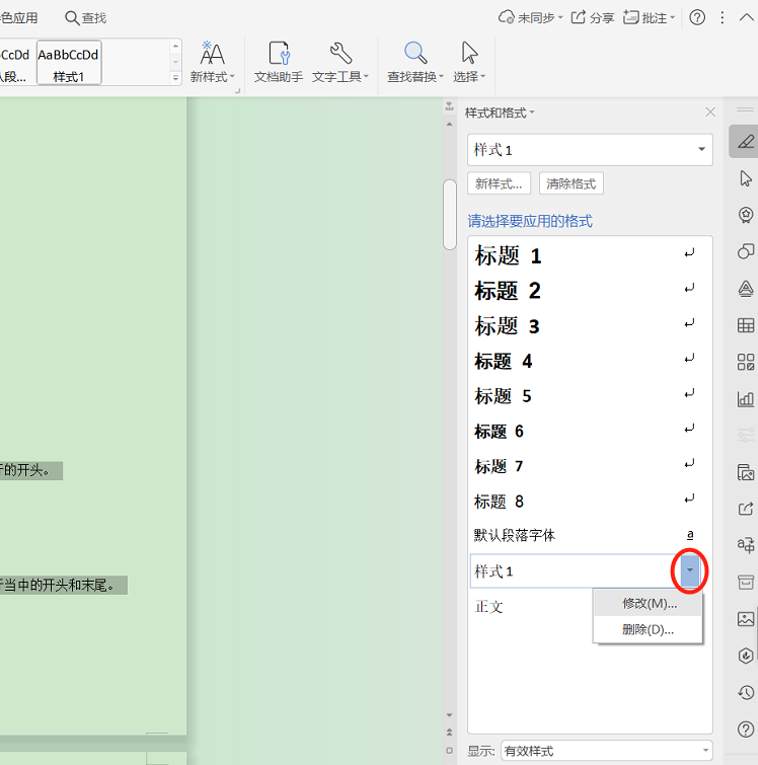
Task: Apply the 标题 1 style
Action: pyautogui.click(x=590, y=256)
